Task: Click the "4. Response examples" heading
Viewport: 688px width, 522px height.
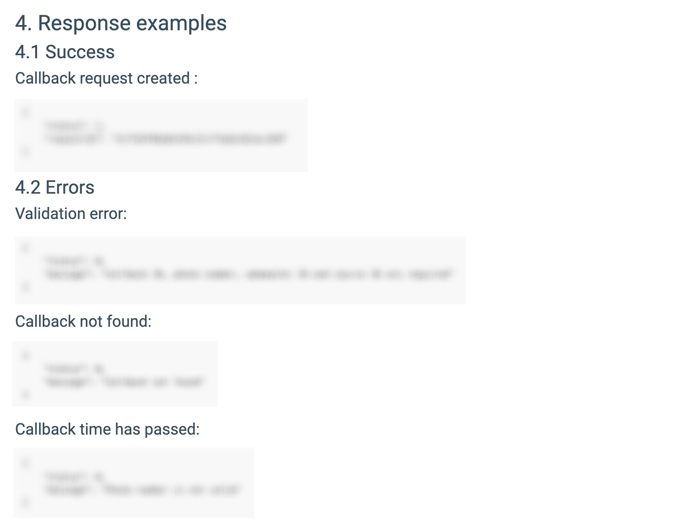Action: pos(121,23)
